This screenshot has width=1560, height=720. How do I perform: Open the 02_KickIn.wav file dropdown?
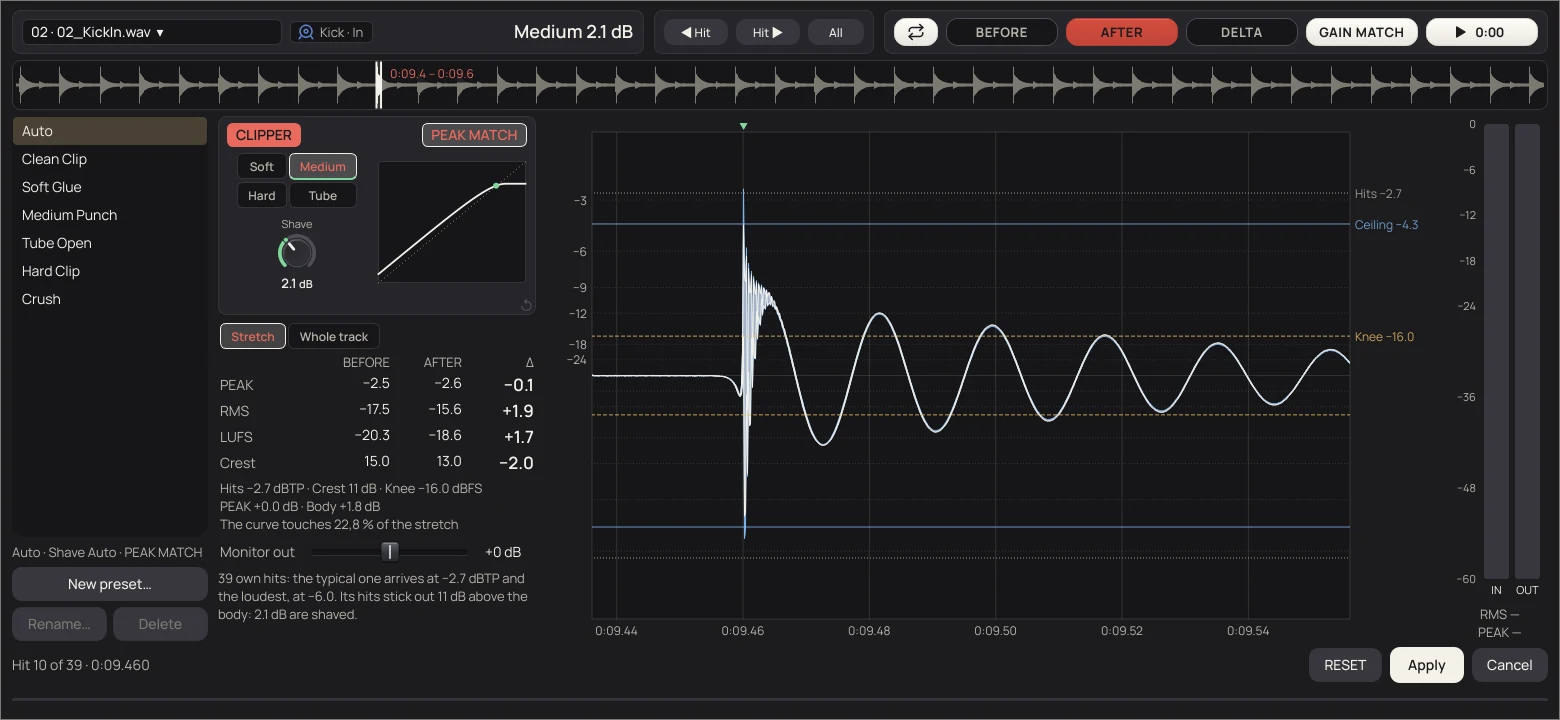tap(152, 32)
